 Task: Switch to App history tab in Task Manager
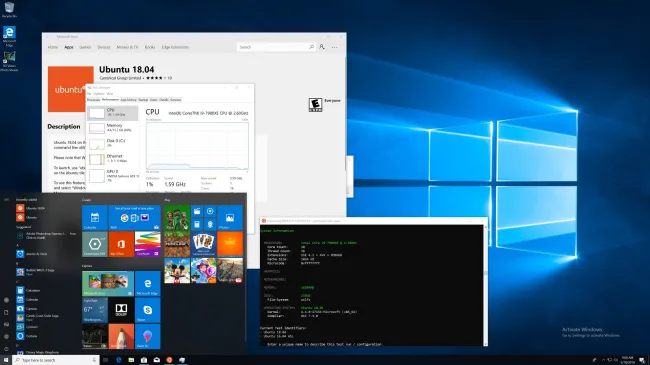(128, 100)
